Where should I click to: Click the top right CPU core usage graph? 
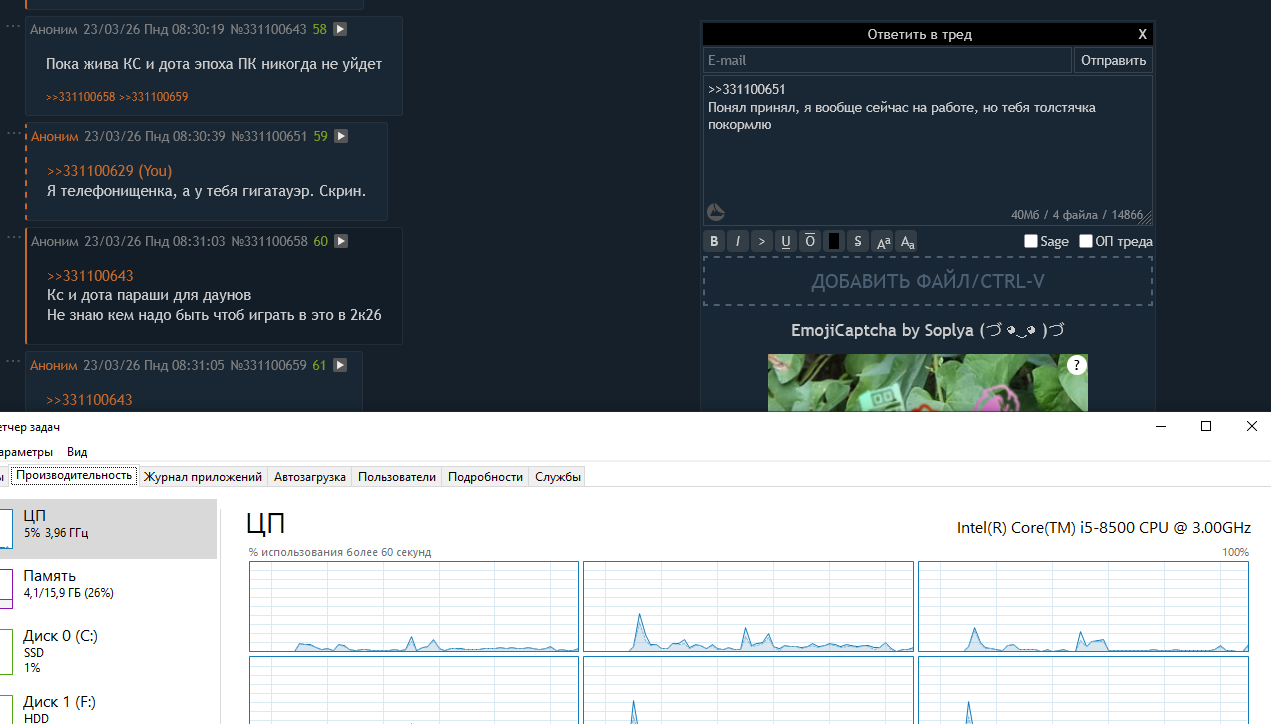tap(1083, 606)
